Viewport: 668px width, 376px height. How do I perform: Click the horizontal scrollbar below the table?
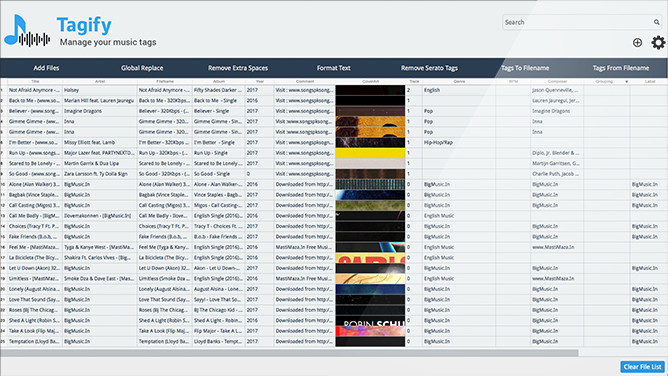289,353
